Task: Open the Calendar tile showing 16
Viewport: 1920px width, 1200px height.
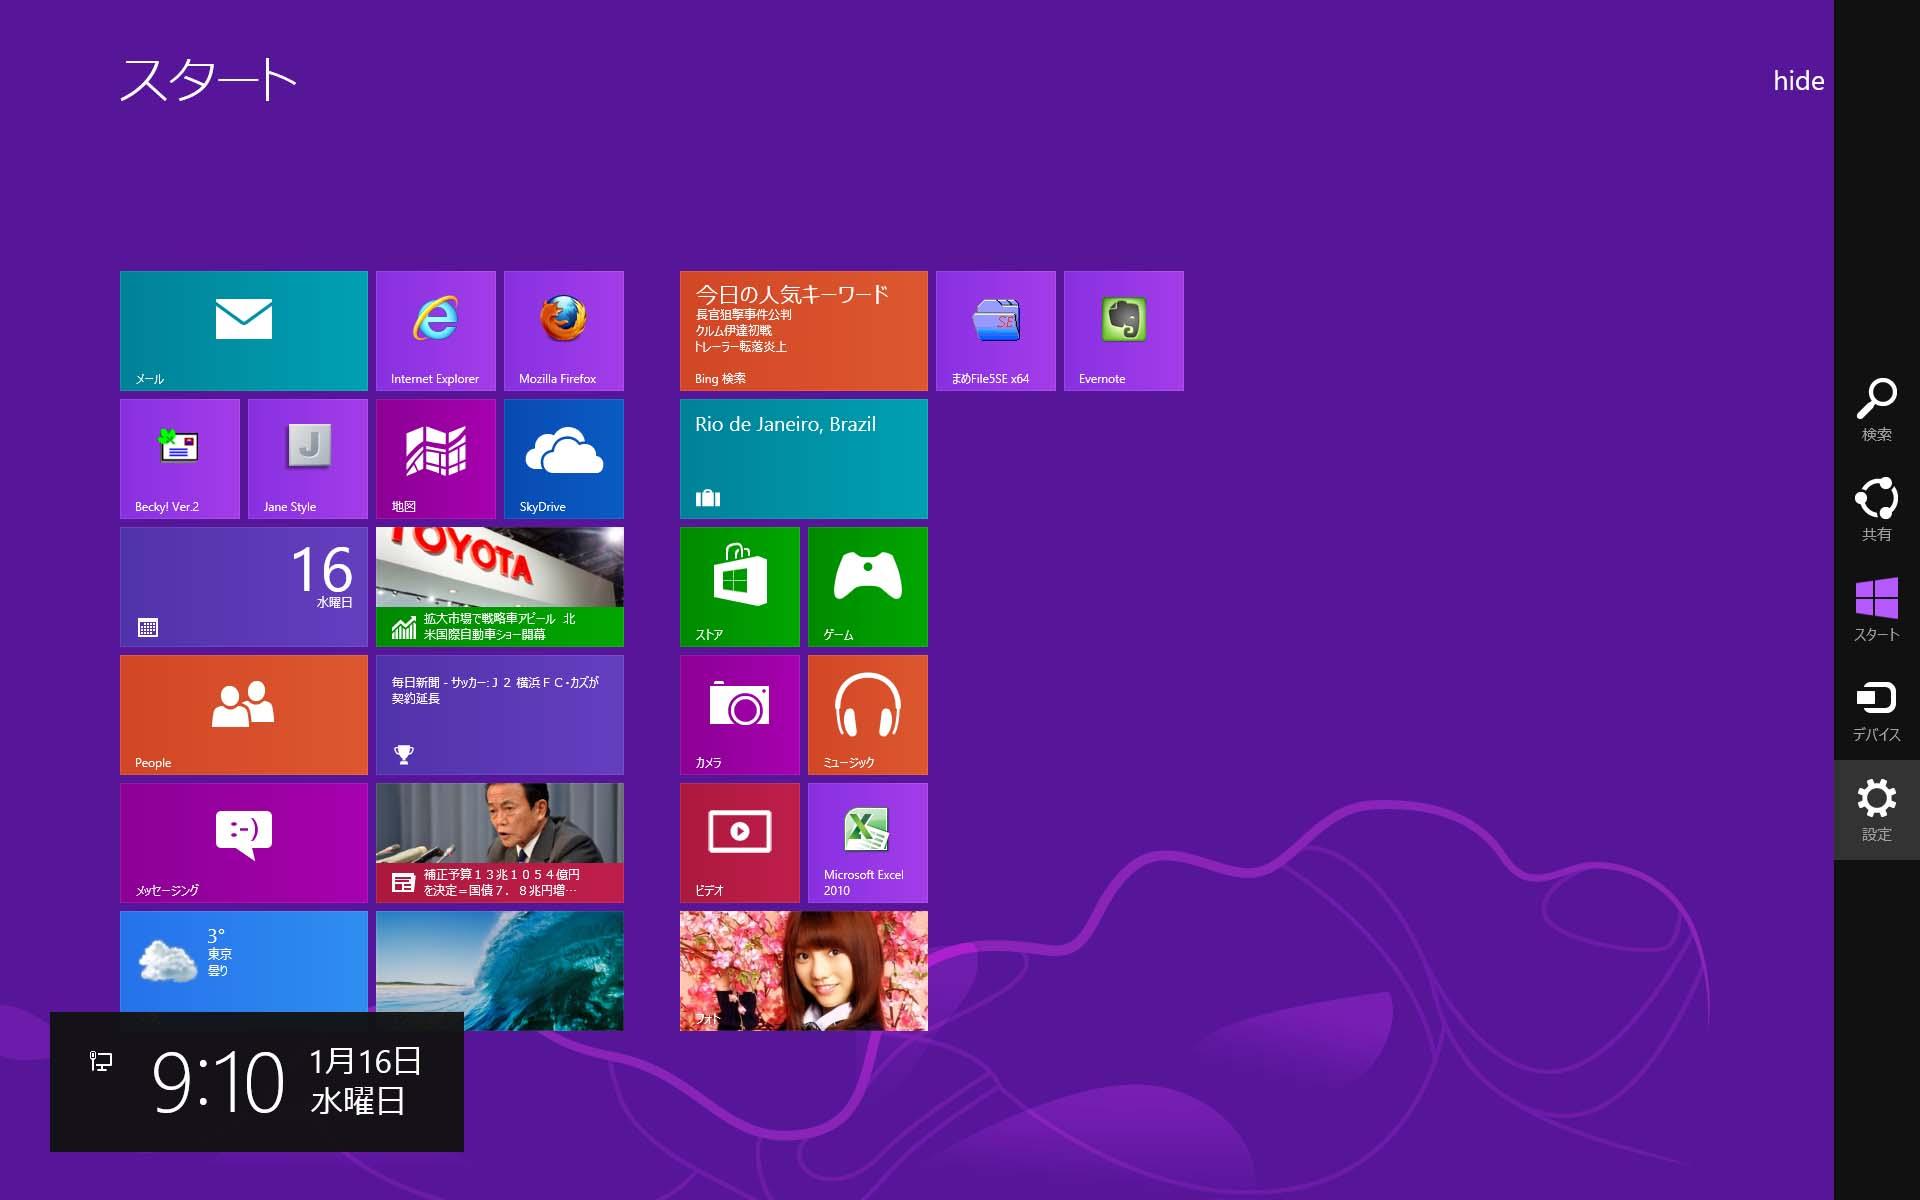Action: [243, 586]
